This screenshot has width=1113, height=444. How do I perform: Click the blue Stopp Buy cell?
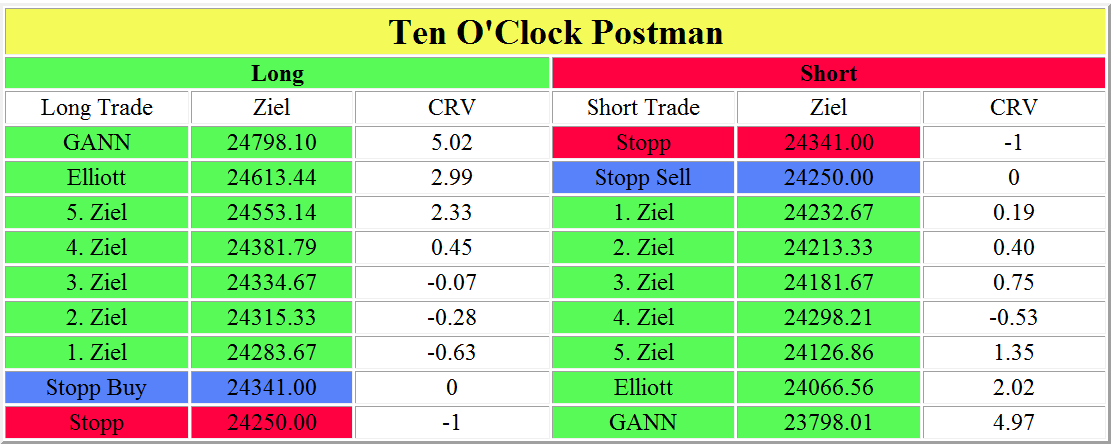pos(97,387)
